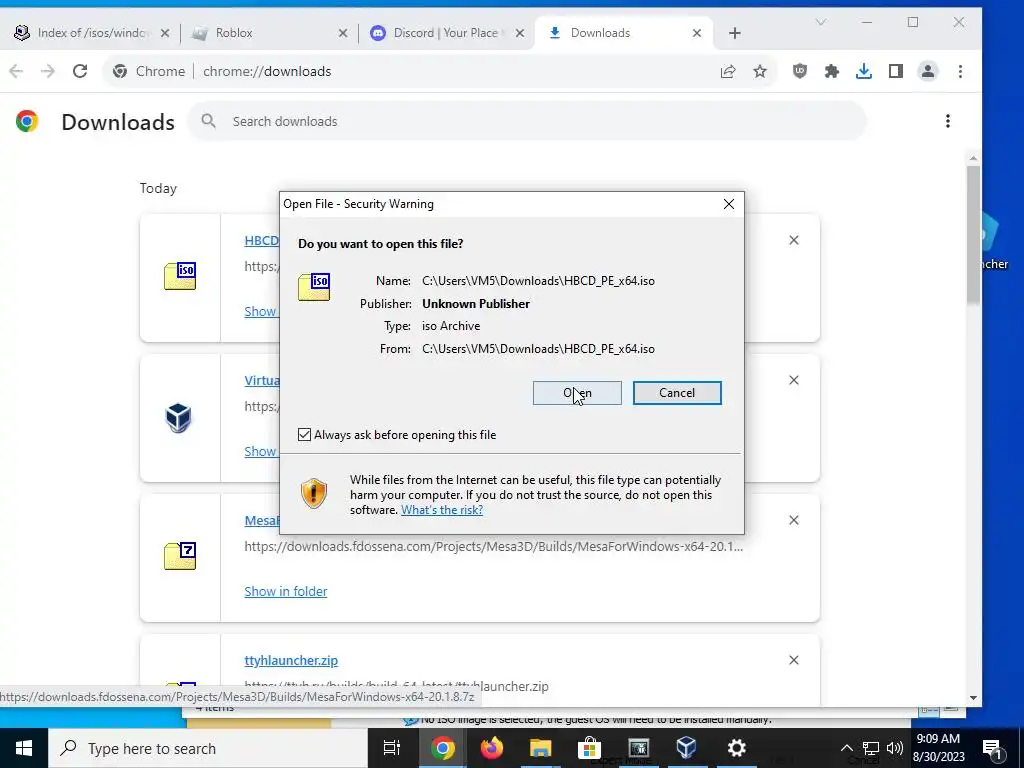Viewport: 1024px width, 768px height.
Task: Open the tab search dropdown arrow
Action: tap(821, 22)
